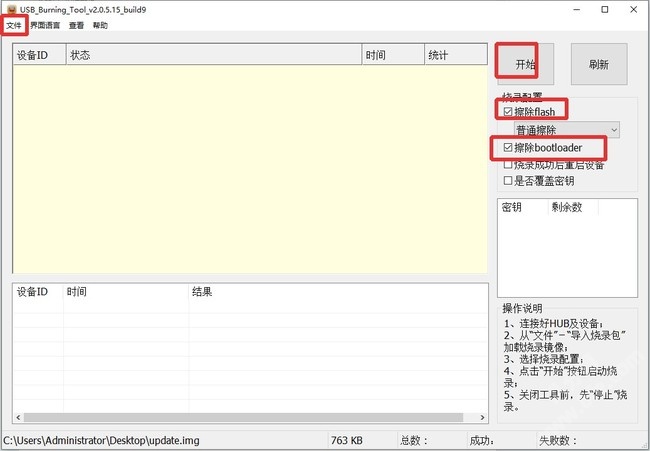The width and height of the screenshot is (650, 451).
Task: Click the 时间 column header in lower table
Action: pyautogui.click(x=126, y=291)
